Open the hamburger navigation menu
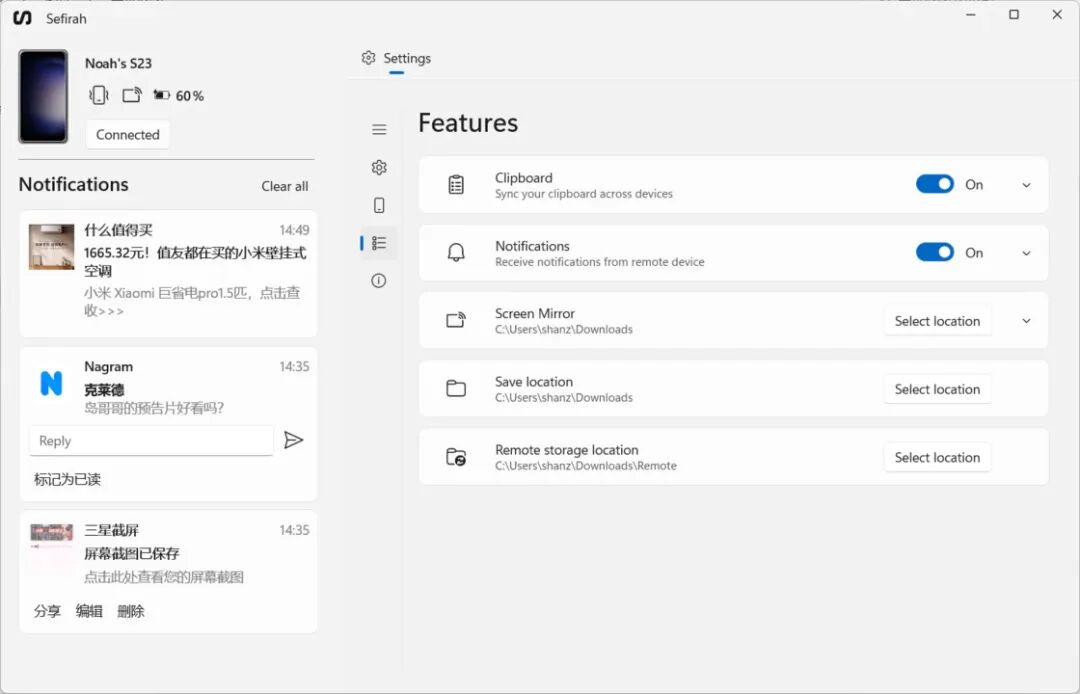1080x694 pixels. (x=379, y=129)
